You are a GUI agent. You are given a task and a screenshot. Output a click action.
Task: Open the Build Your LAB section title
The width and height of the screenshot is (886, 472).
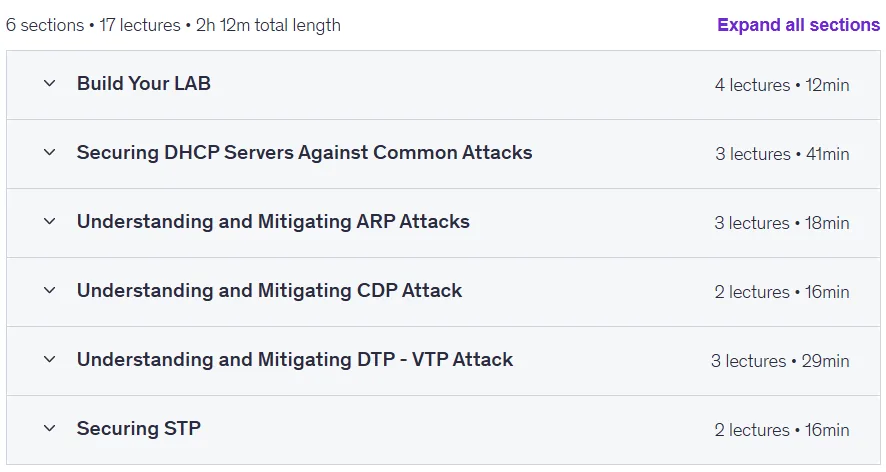pos(144,84)
